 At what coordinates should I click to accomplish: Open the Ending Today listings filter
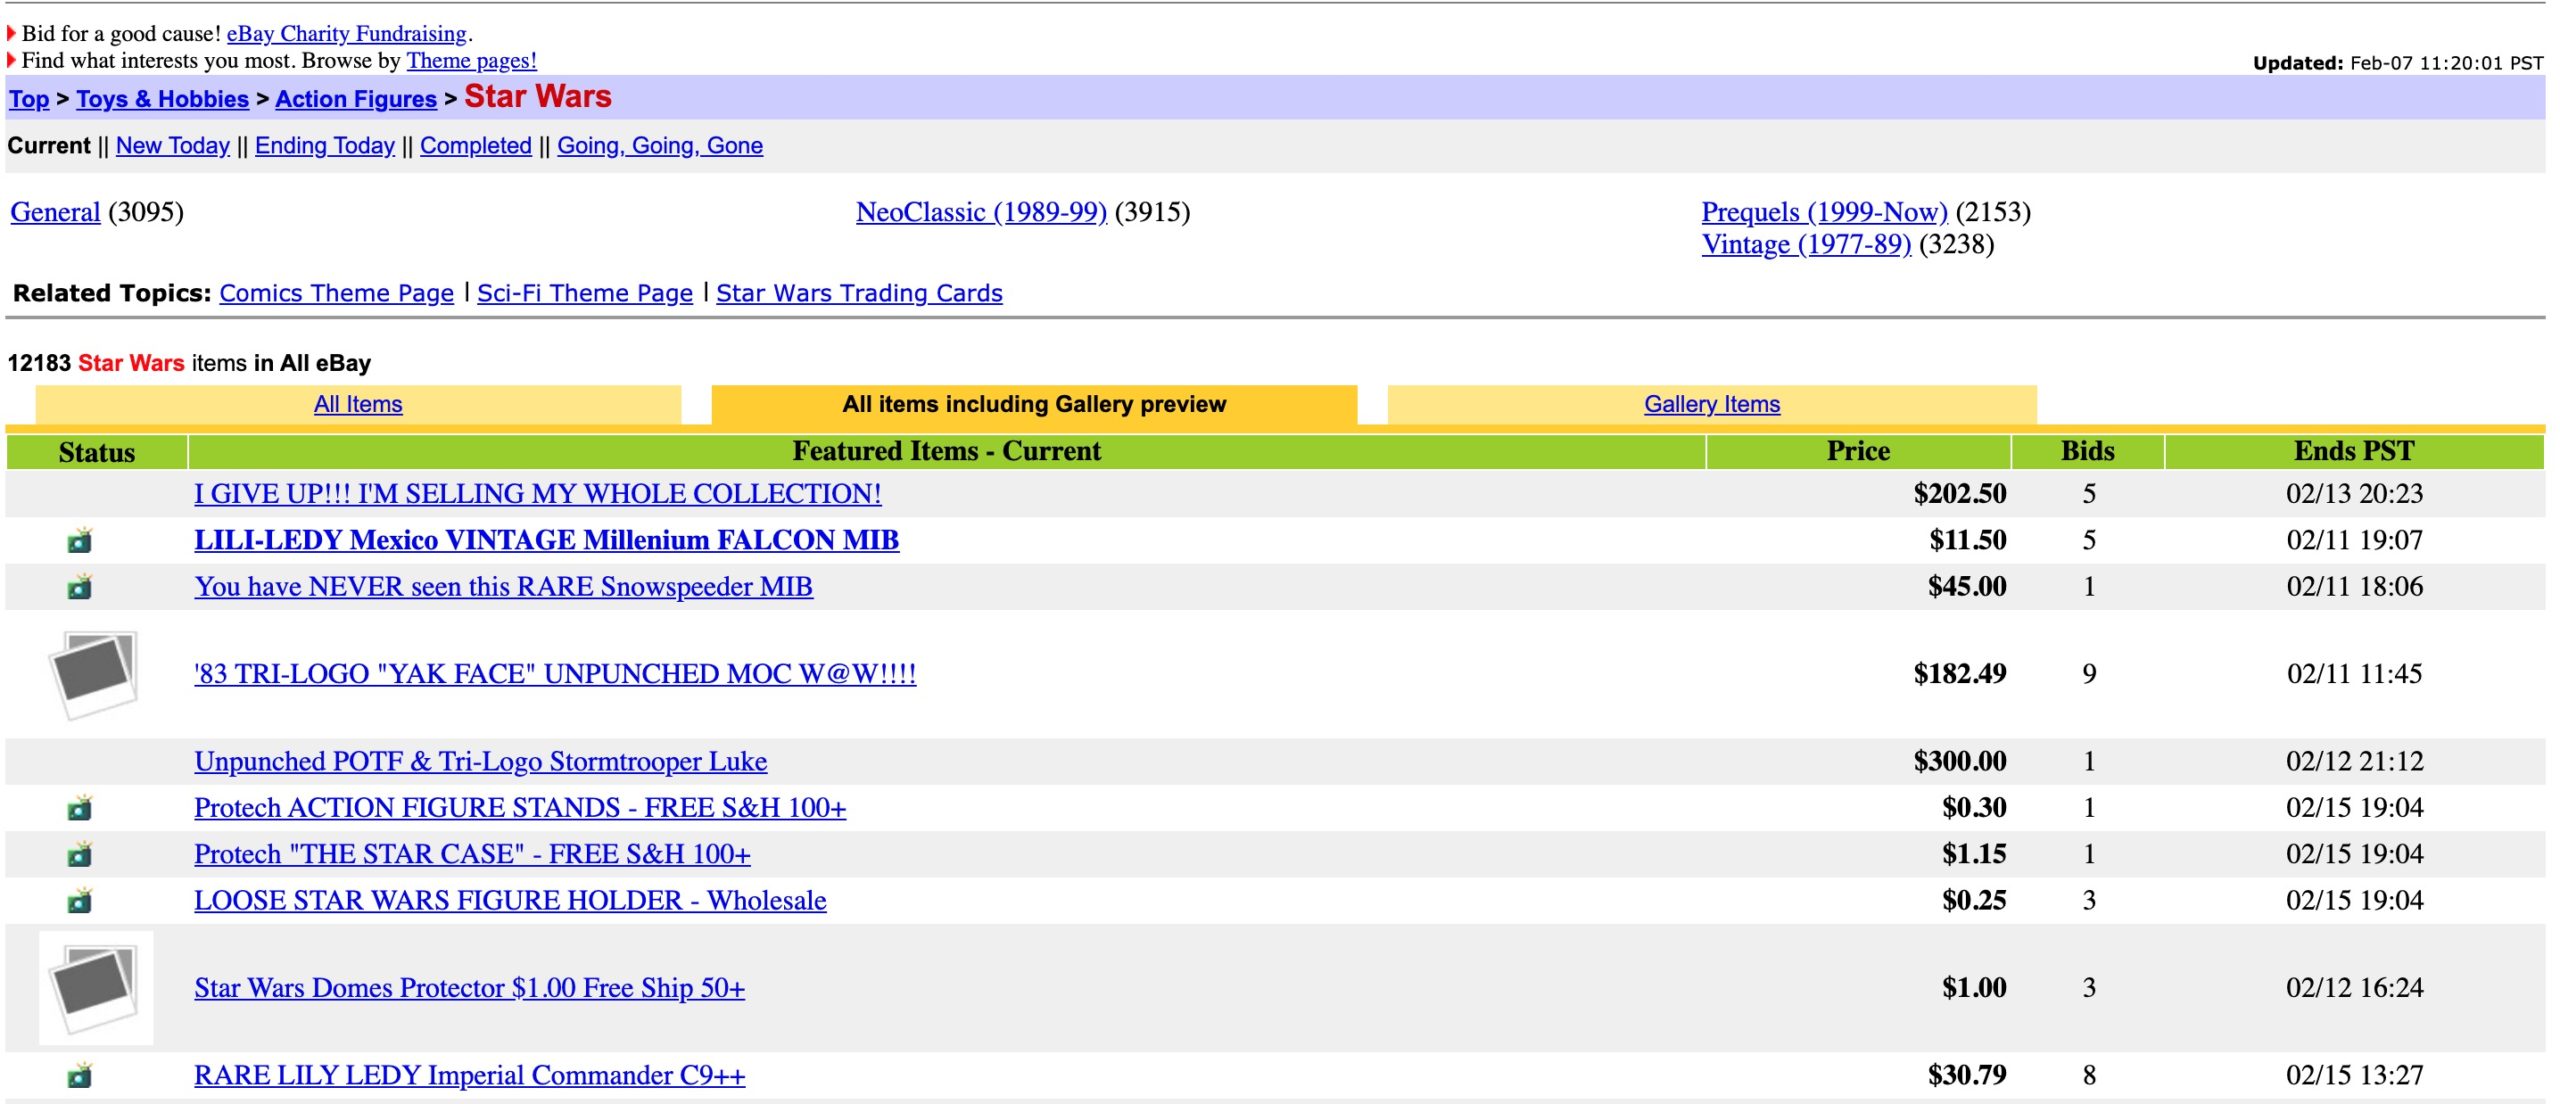point(324,146)
